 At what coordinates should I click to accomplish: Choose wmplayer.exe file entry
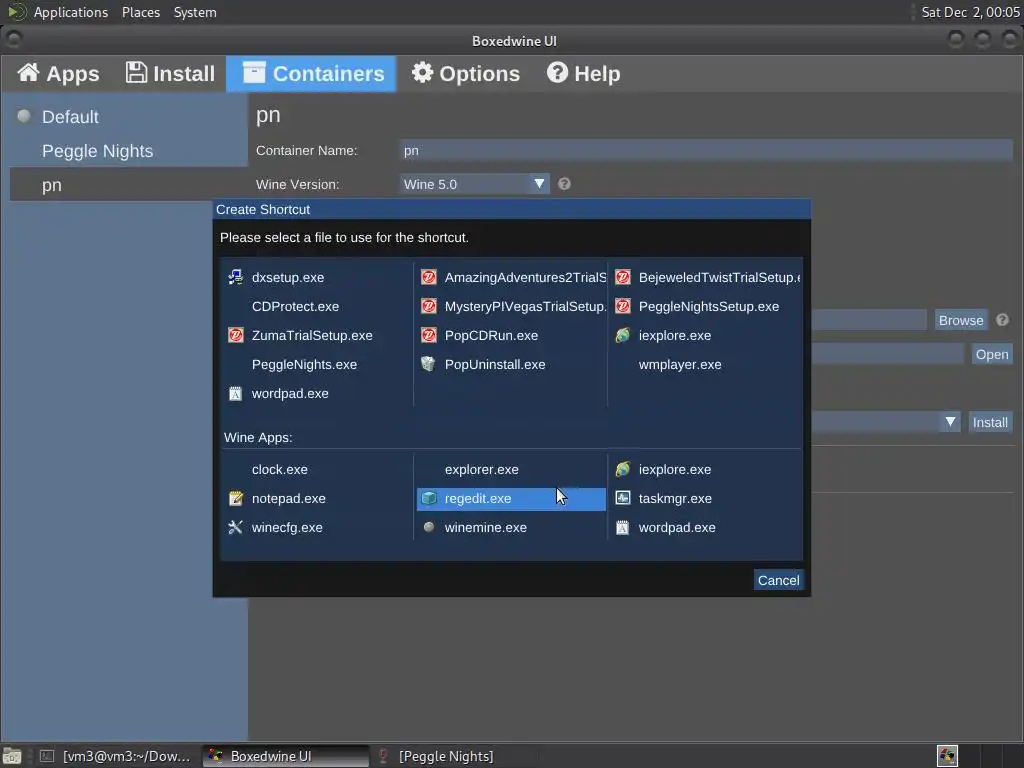pos(680,364)
